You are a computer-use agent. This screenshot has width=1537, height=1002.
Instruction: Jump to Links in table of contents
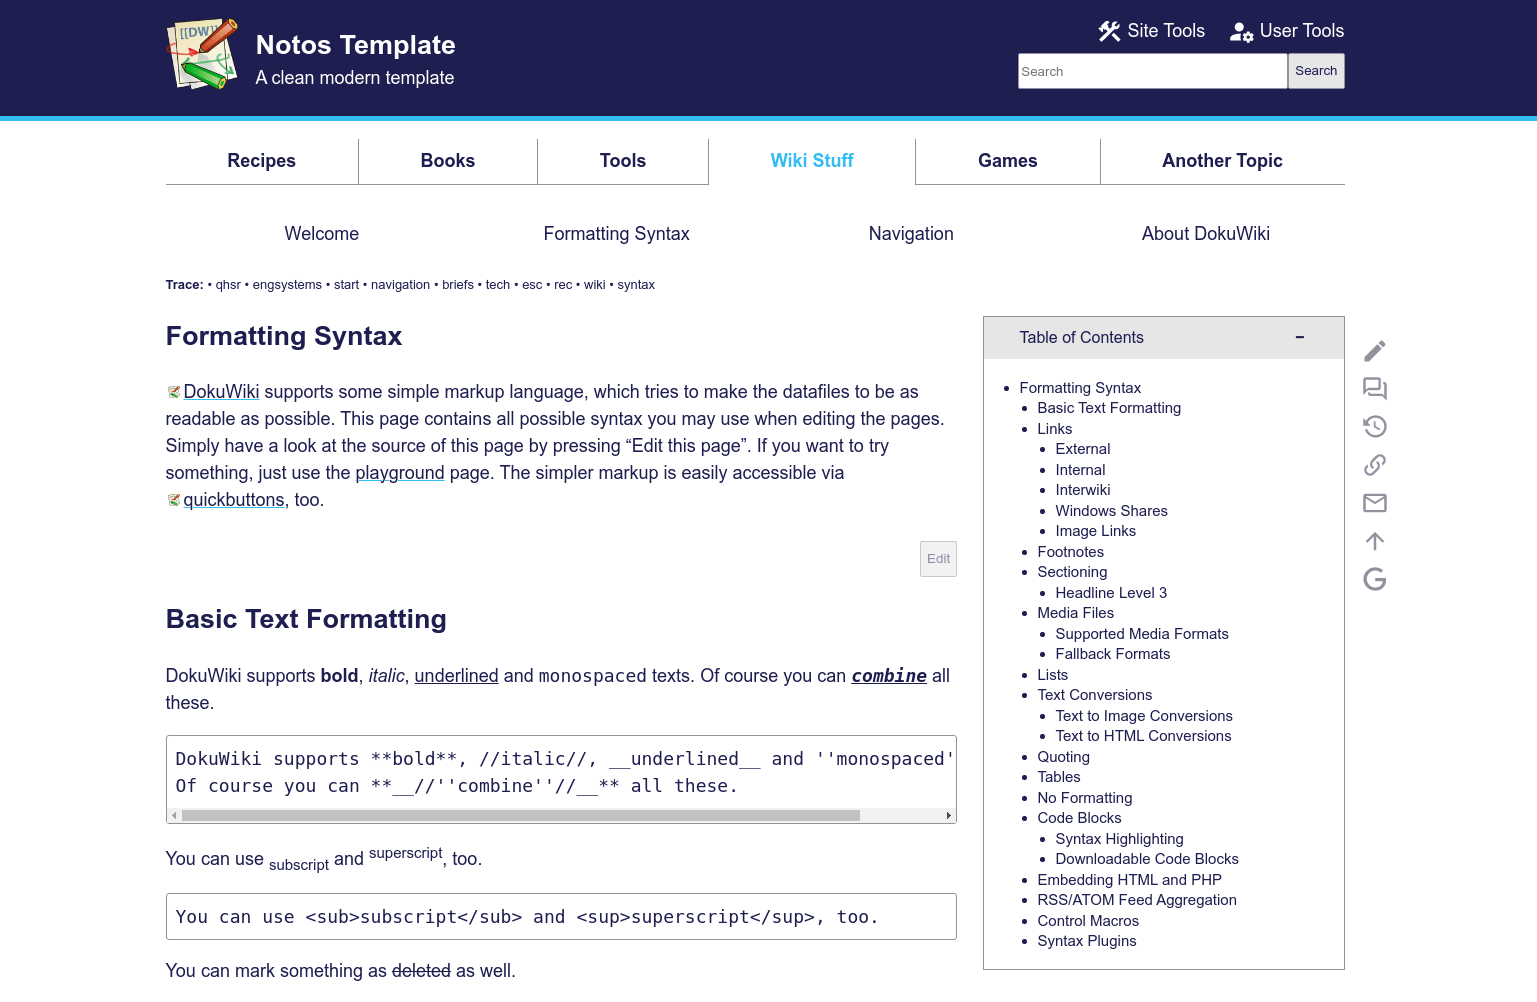click(x=1055, y=429)
